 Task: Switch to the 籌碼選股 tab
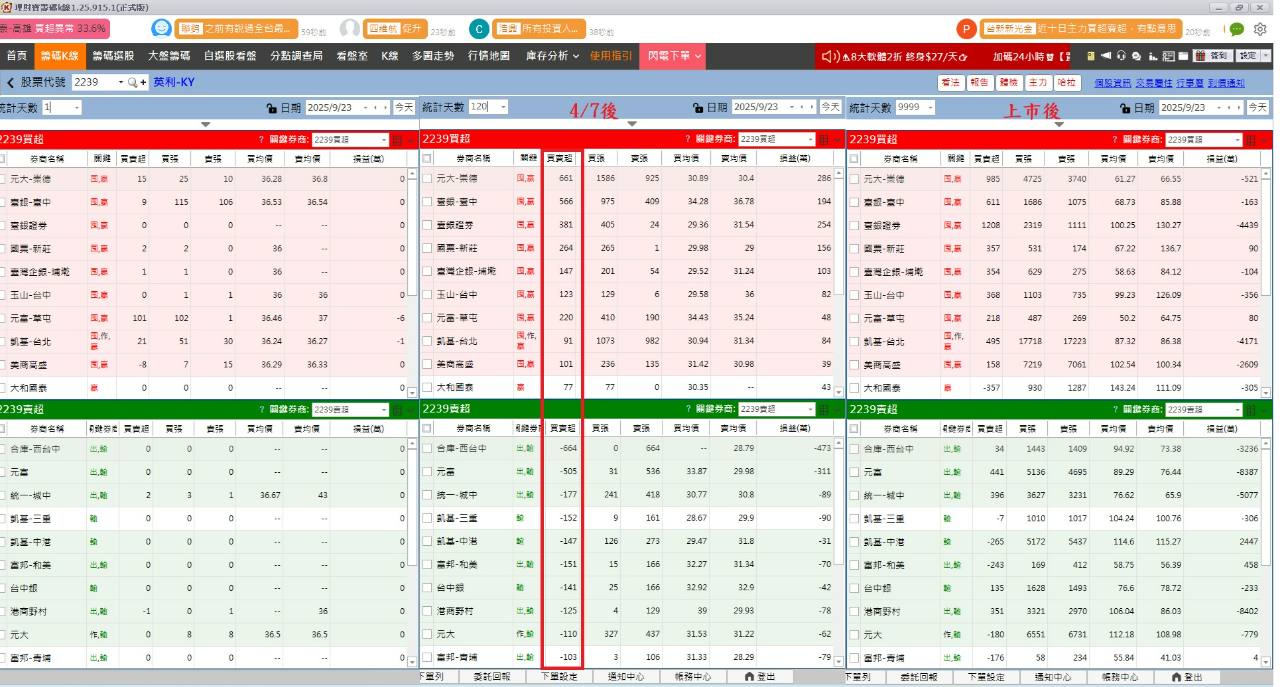(113, 56)
